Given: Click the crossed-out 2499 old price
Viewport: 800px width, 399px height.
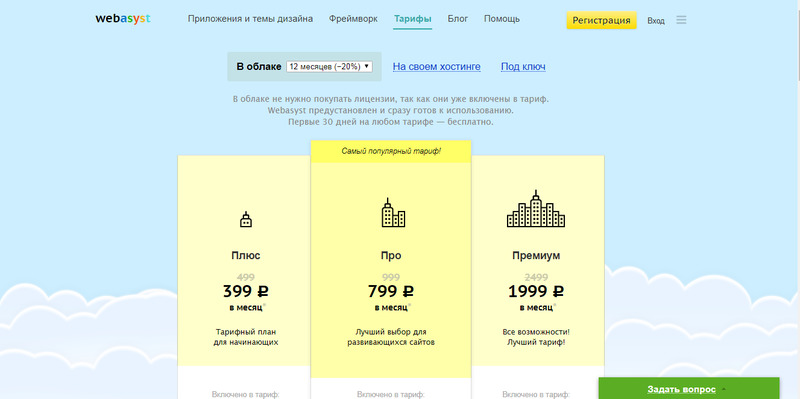Looking at the screenshot, I should coord(536,277).
